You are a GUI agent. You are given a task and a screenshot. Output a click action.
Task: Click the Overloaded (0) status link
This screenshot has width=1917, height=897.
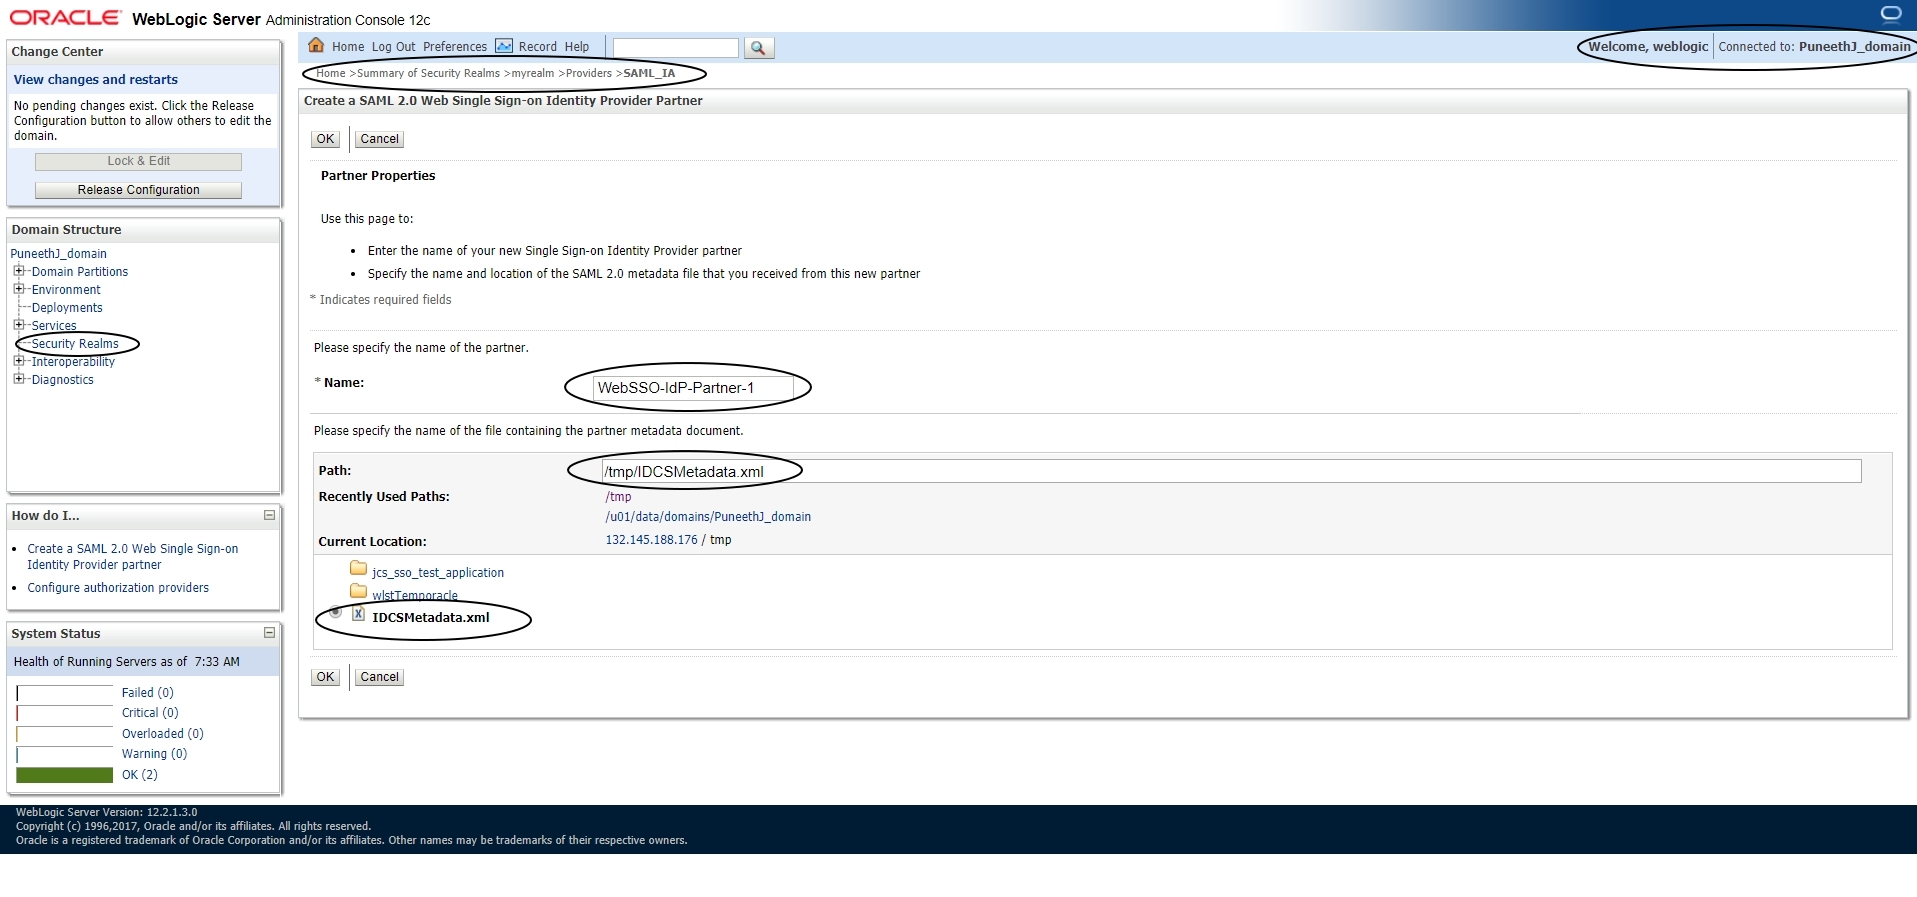[163, 734]
